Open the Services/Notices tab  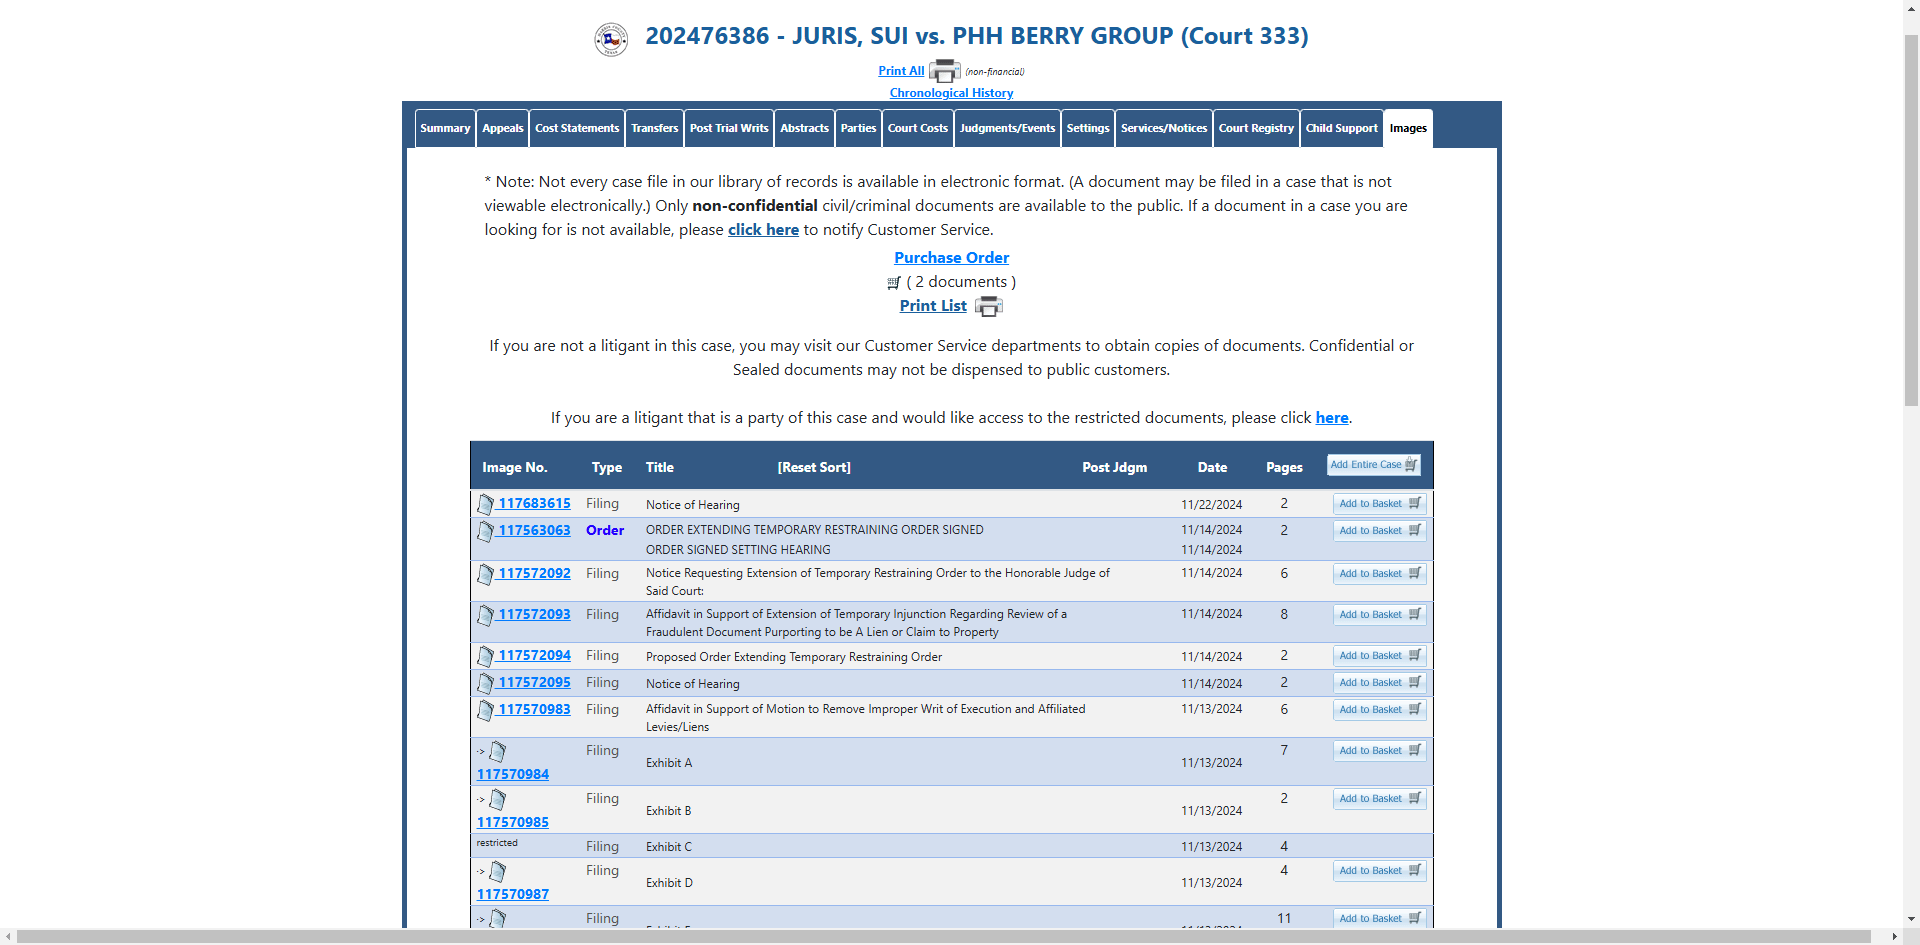[1164, 128]
